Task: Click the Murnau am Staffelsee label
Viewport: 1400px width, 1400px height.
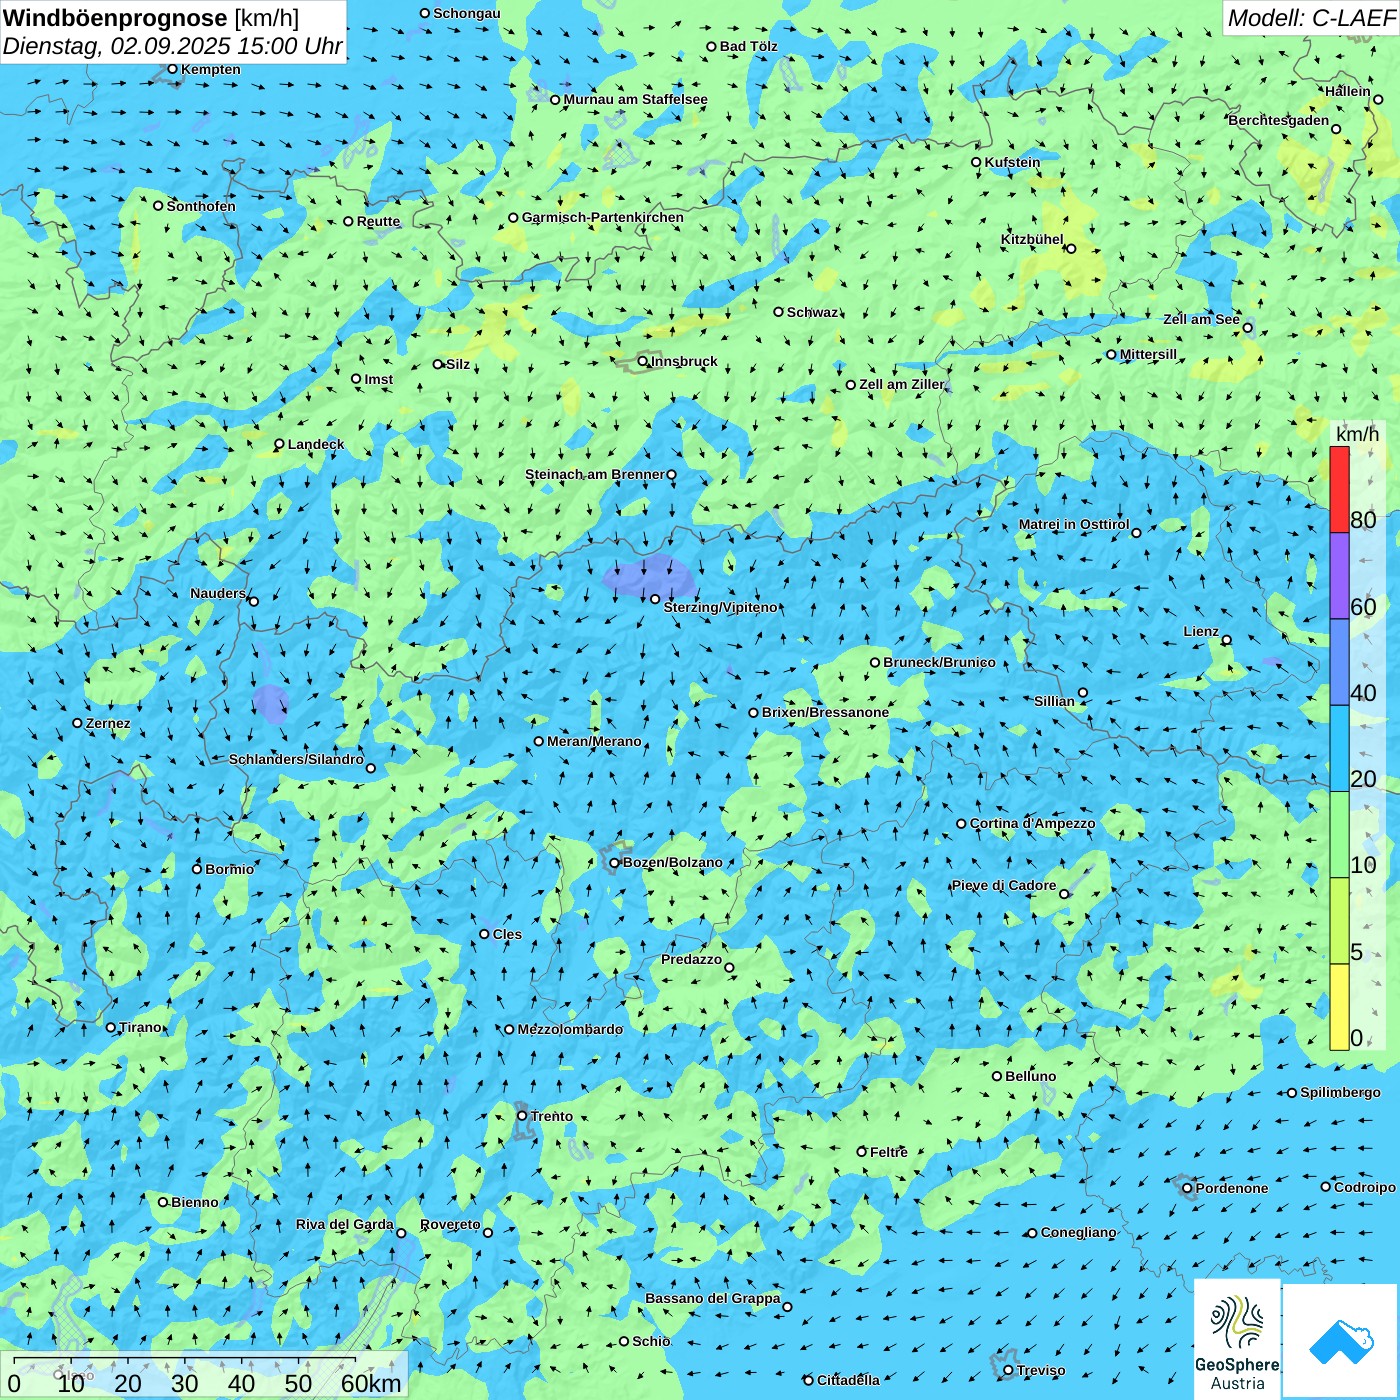Action: click(635, 99)
